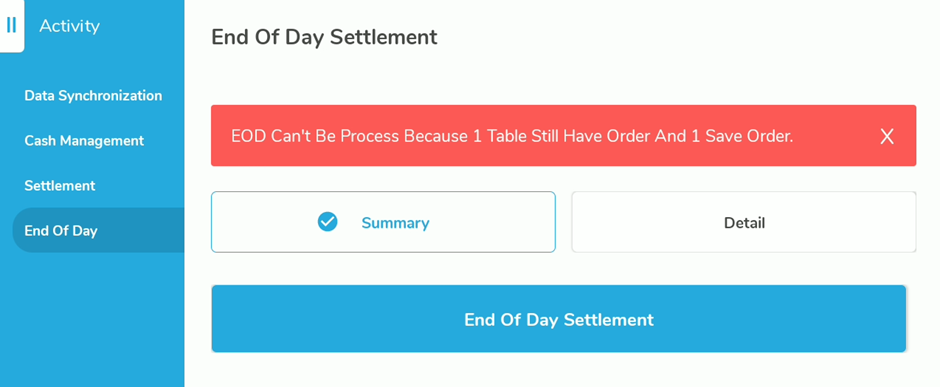
Task: Open Data Synchronization from the sidebar
Action: point(93,96)
